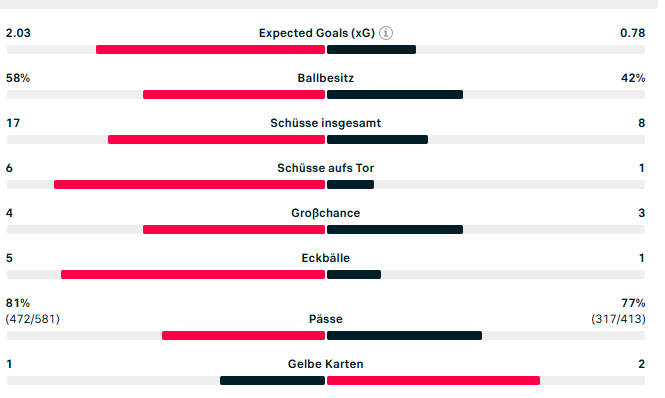This screenshot has width=665, height=398.
Task: Select the Gelbe Karten label
Action: coord(325,364)
